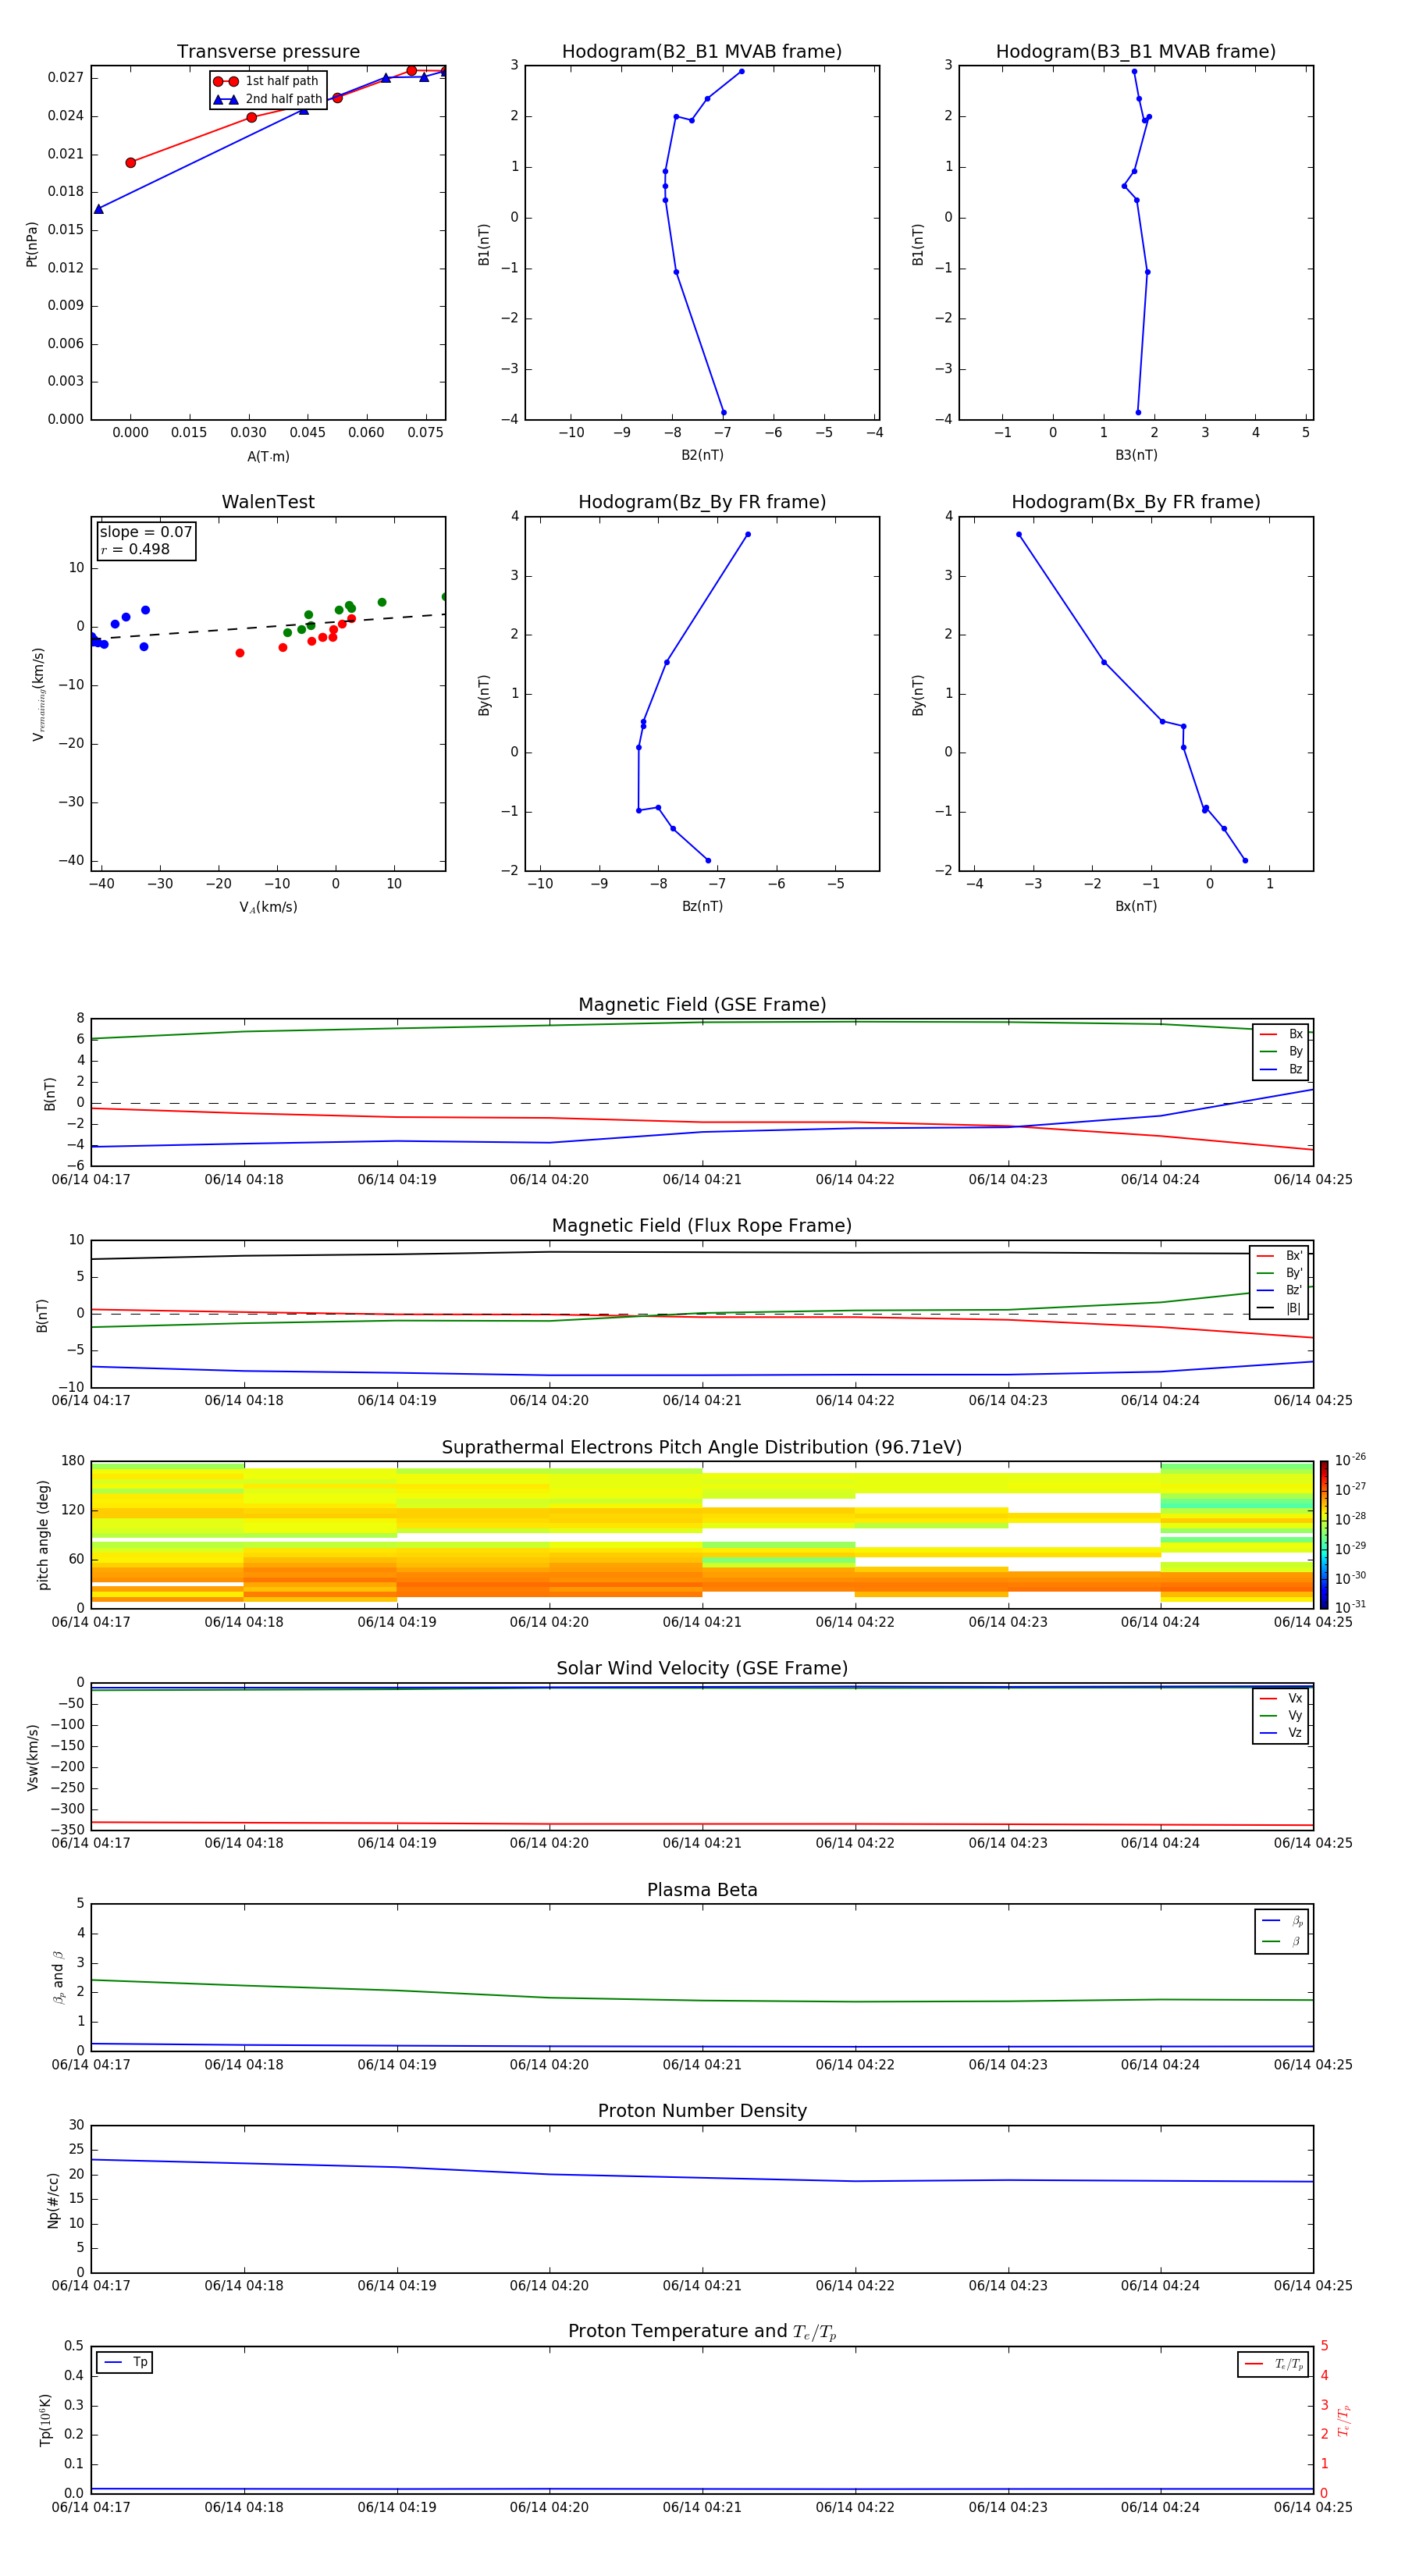
Task: Click the "Pt(nPa)" y-axis label
Action: coord(31,244)
